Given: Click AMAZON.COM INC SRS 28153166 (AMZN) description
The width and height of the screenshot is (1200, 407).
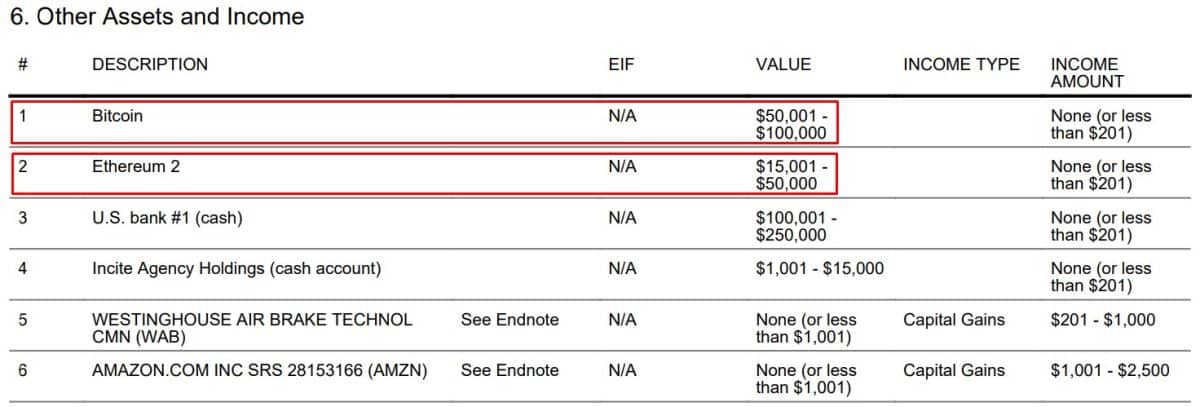Looking at the screenshot, I should pyautogui.click(x=259, y=371).
